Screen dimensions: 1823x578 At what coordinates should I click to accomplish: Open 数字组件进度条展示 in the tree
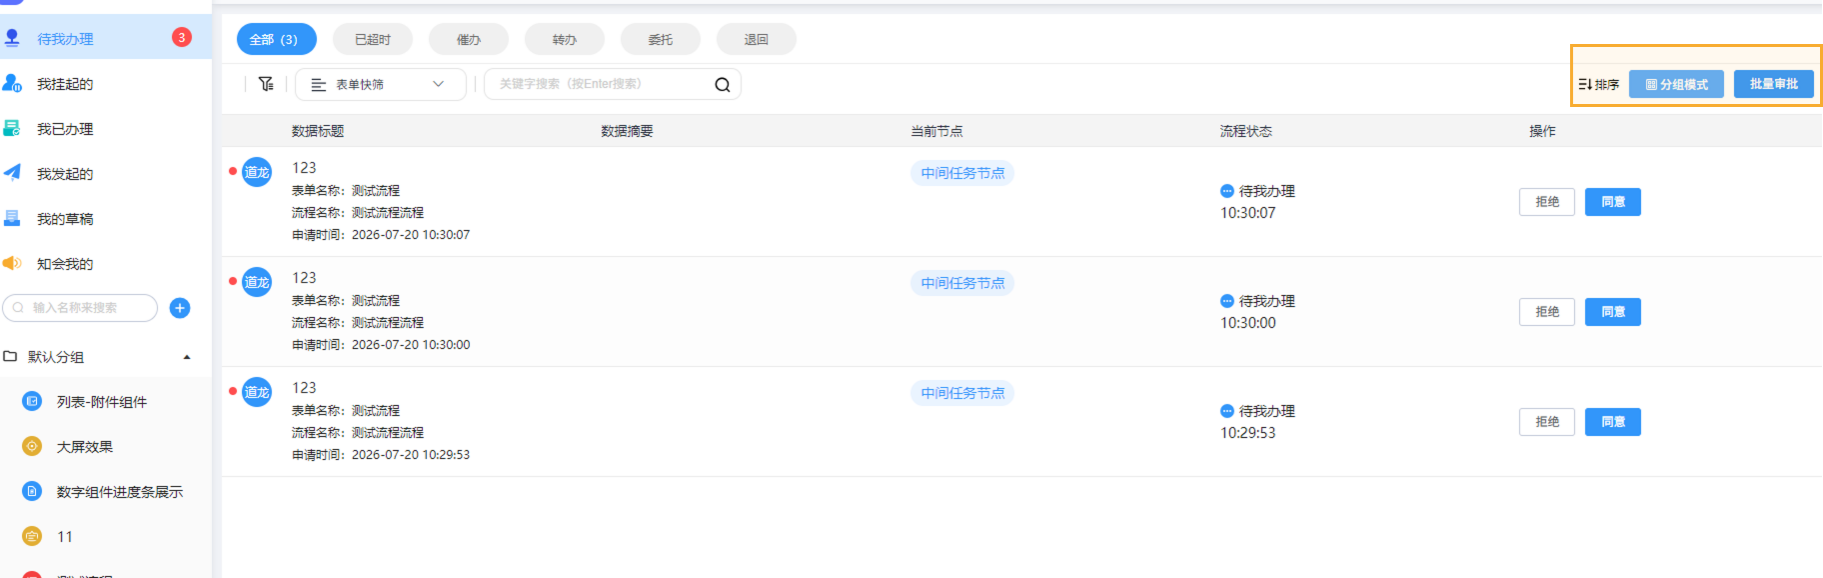[120, 492]
